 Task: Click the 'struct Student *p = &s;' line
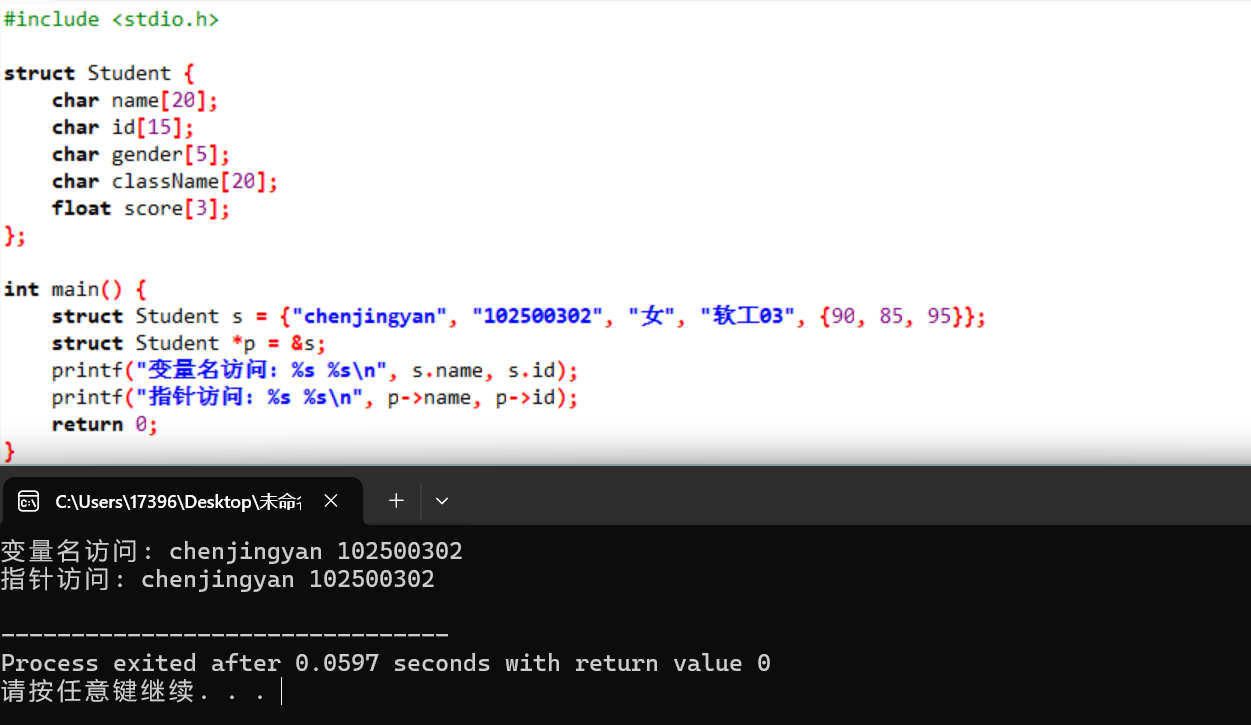coord(189,343)
